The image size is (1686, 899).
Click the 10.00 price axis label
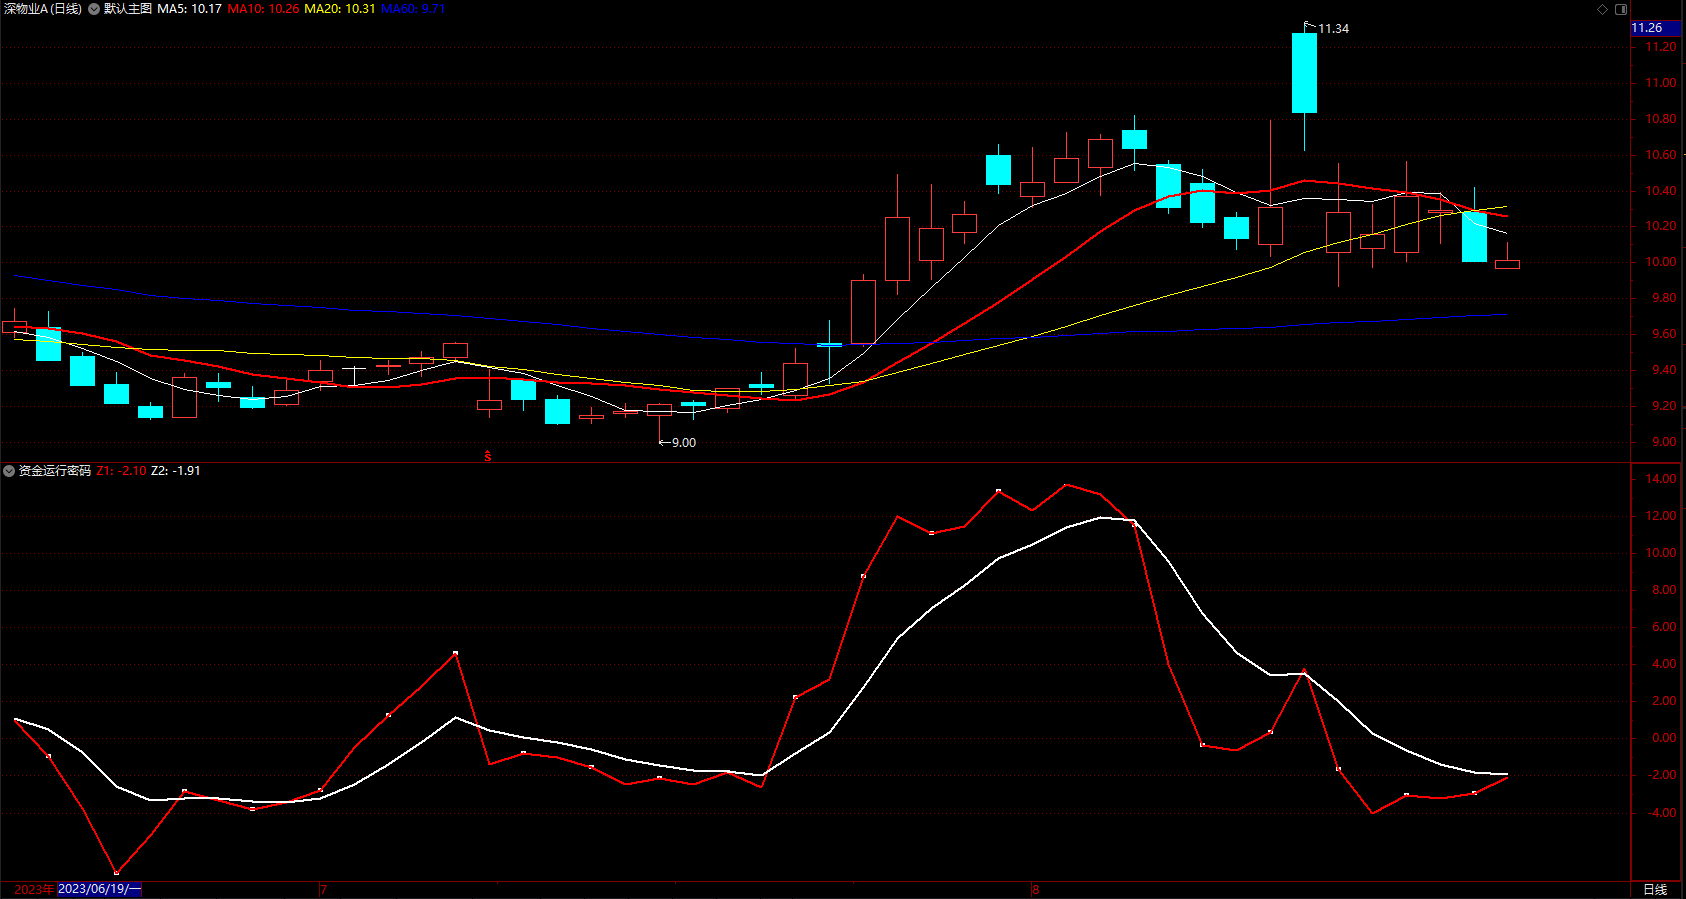[x=1662, y=262]
